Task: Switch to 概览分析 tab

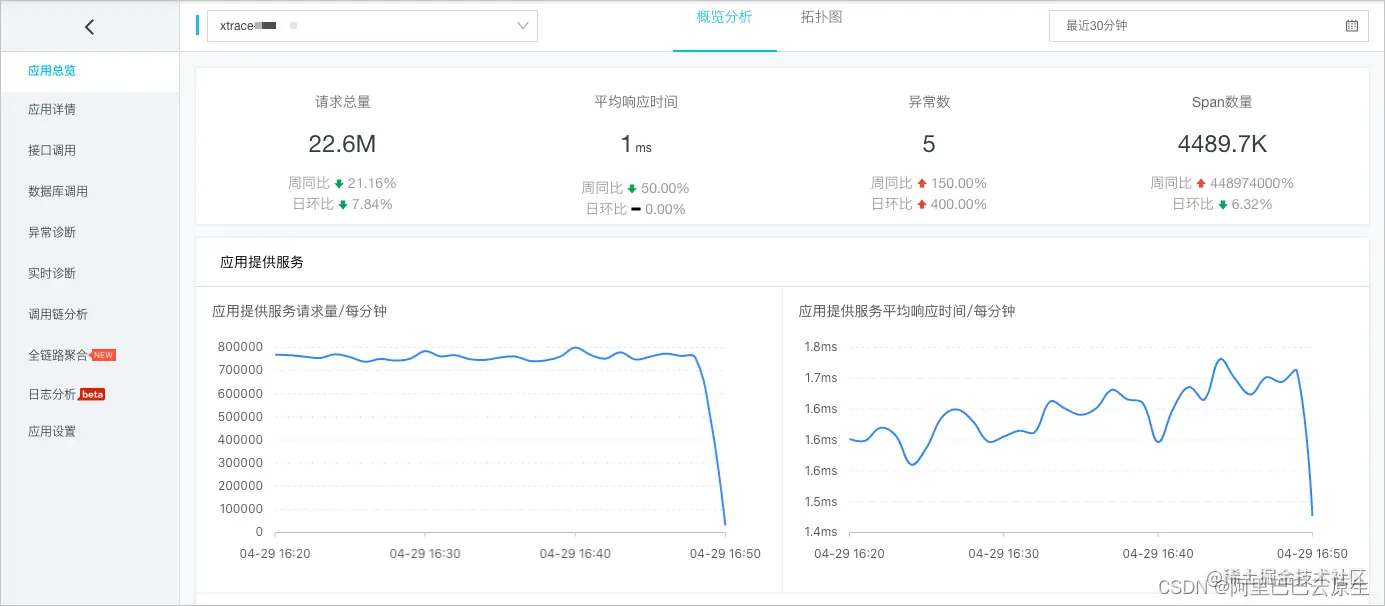Action: (x=724, y=17)
